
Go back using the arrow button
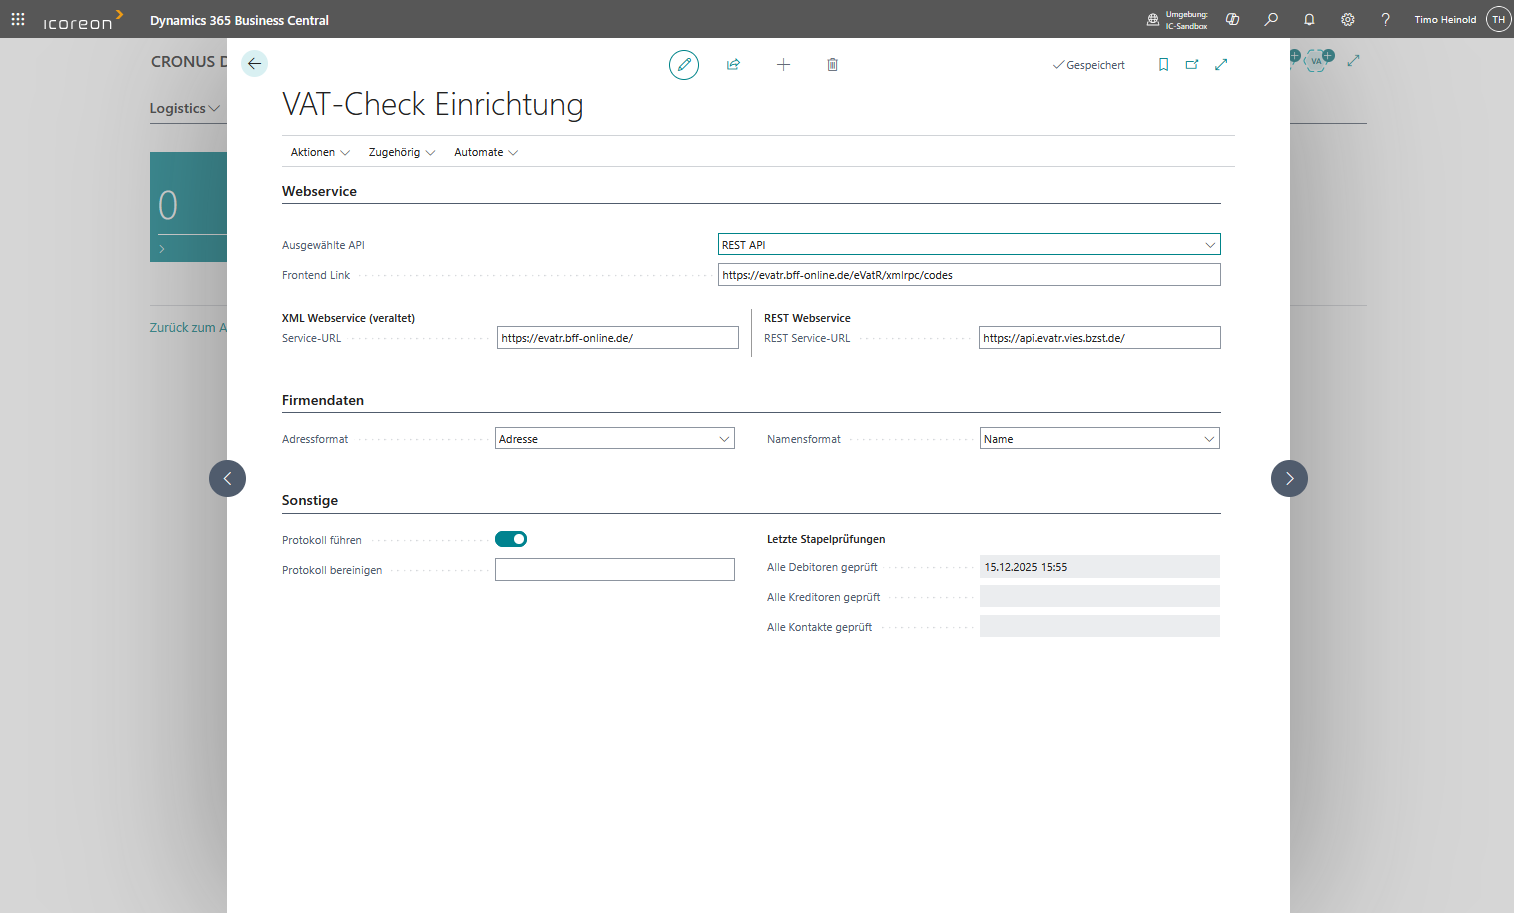[x=255, y=64]
